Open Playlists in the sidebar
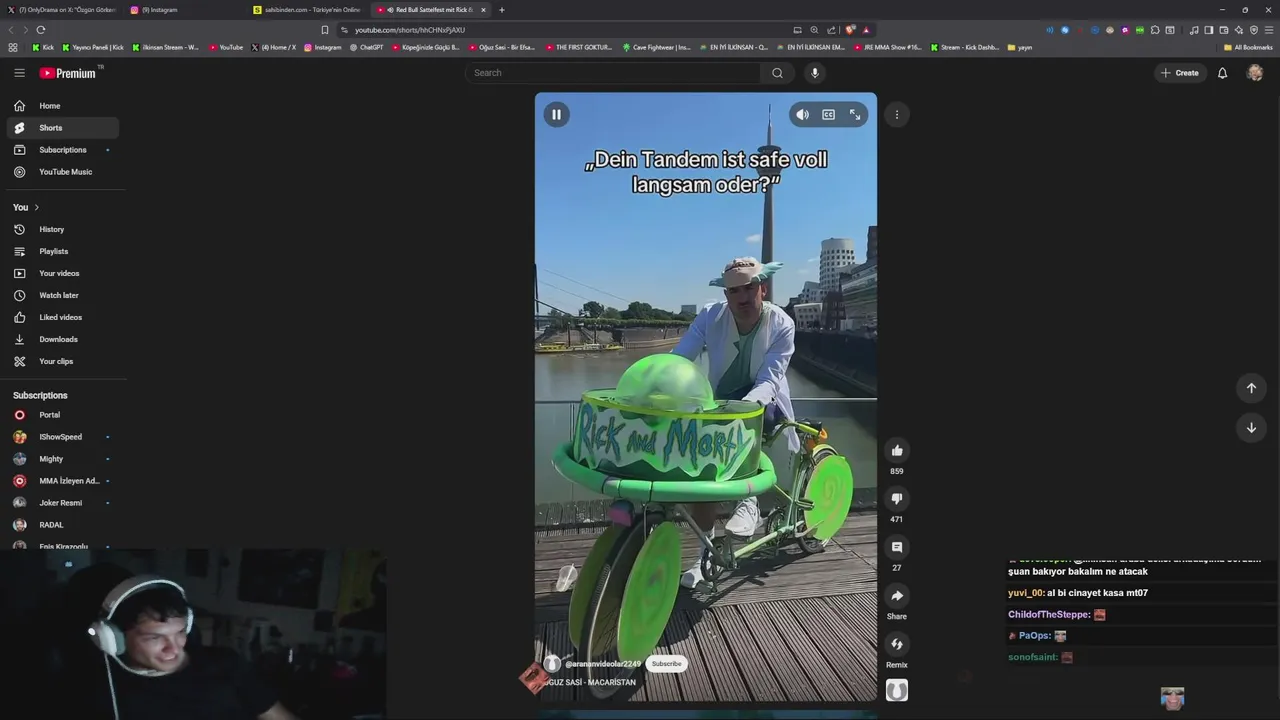The width and height of the screenshot is (1280, 720). pyautogui.click(x=63, y=252)
